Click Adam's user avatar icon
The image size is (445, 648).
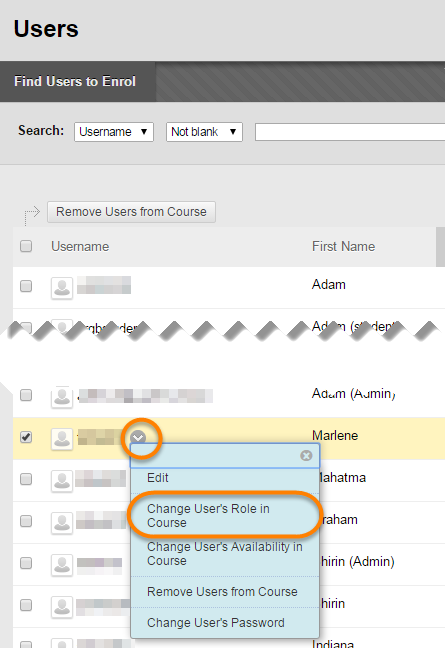coord(62,288)
